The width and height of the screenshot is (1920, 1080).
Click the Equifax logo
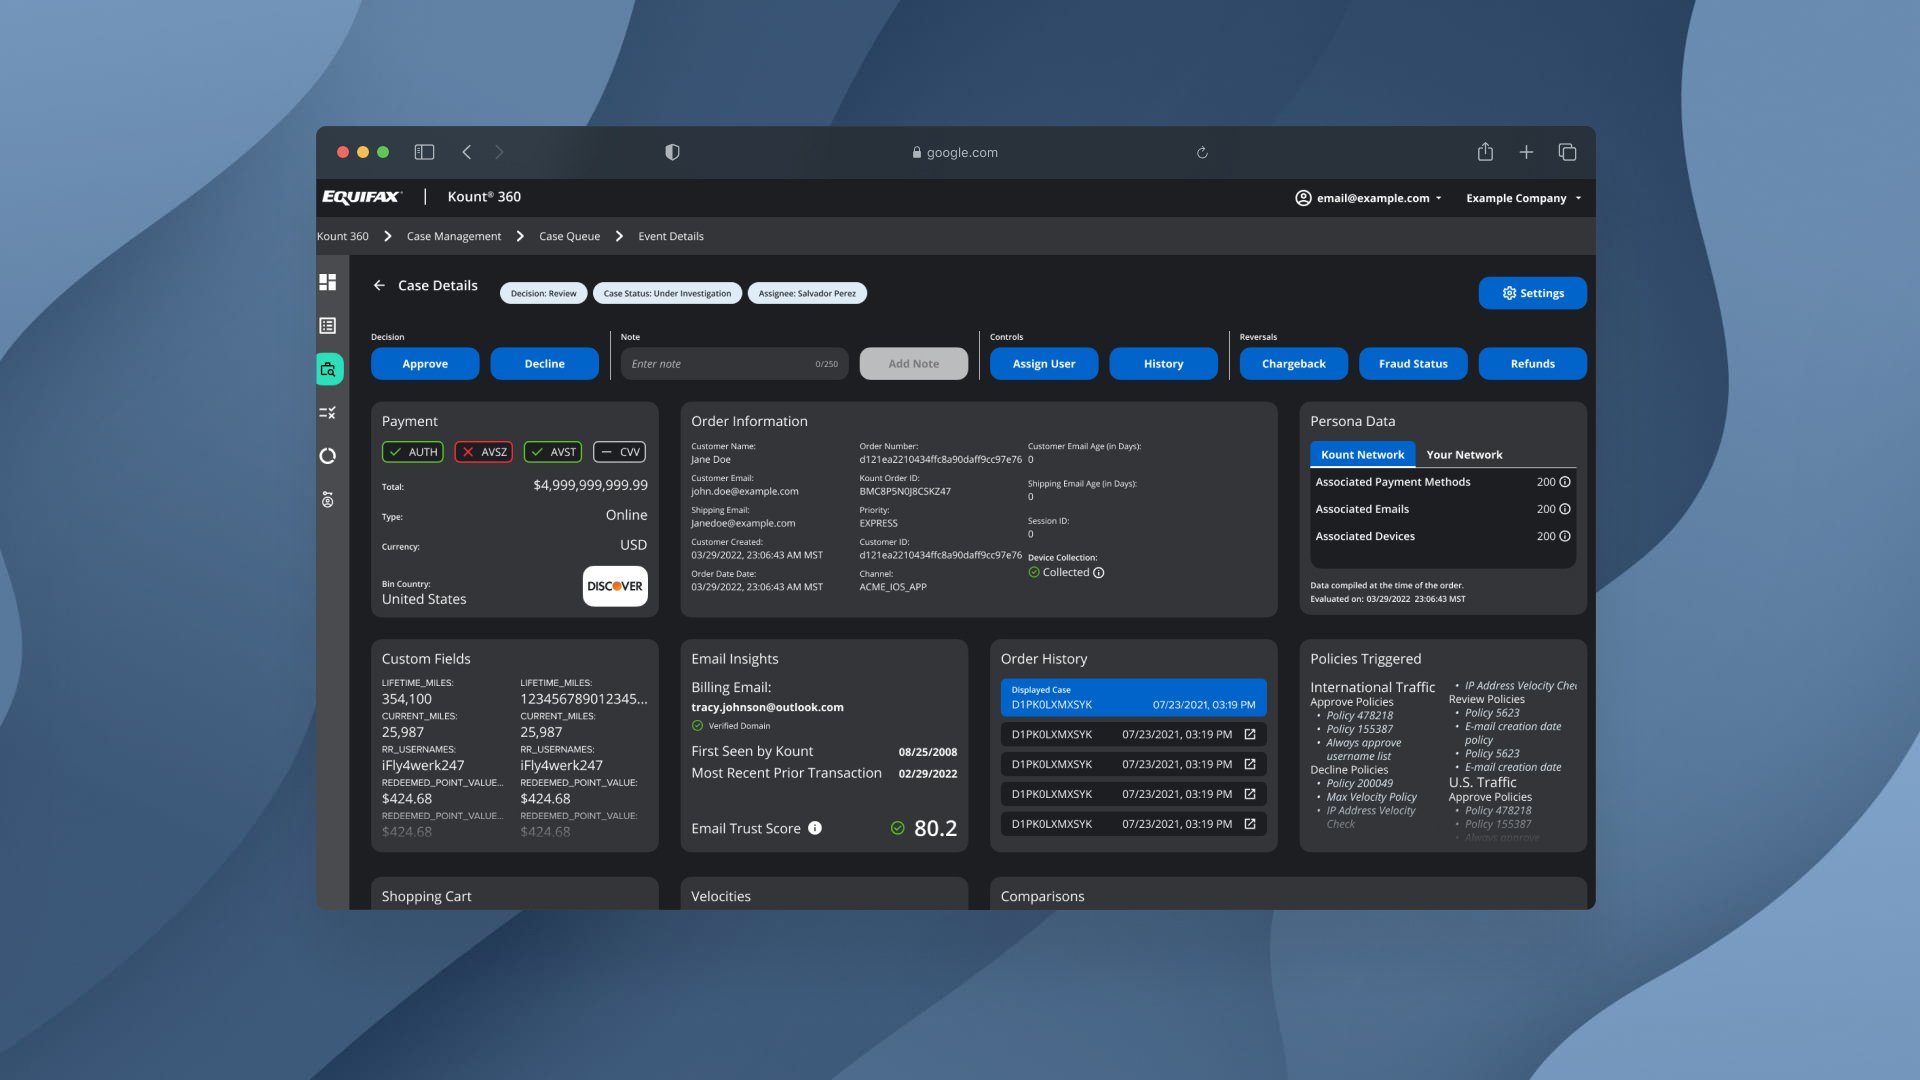361,197
